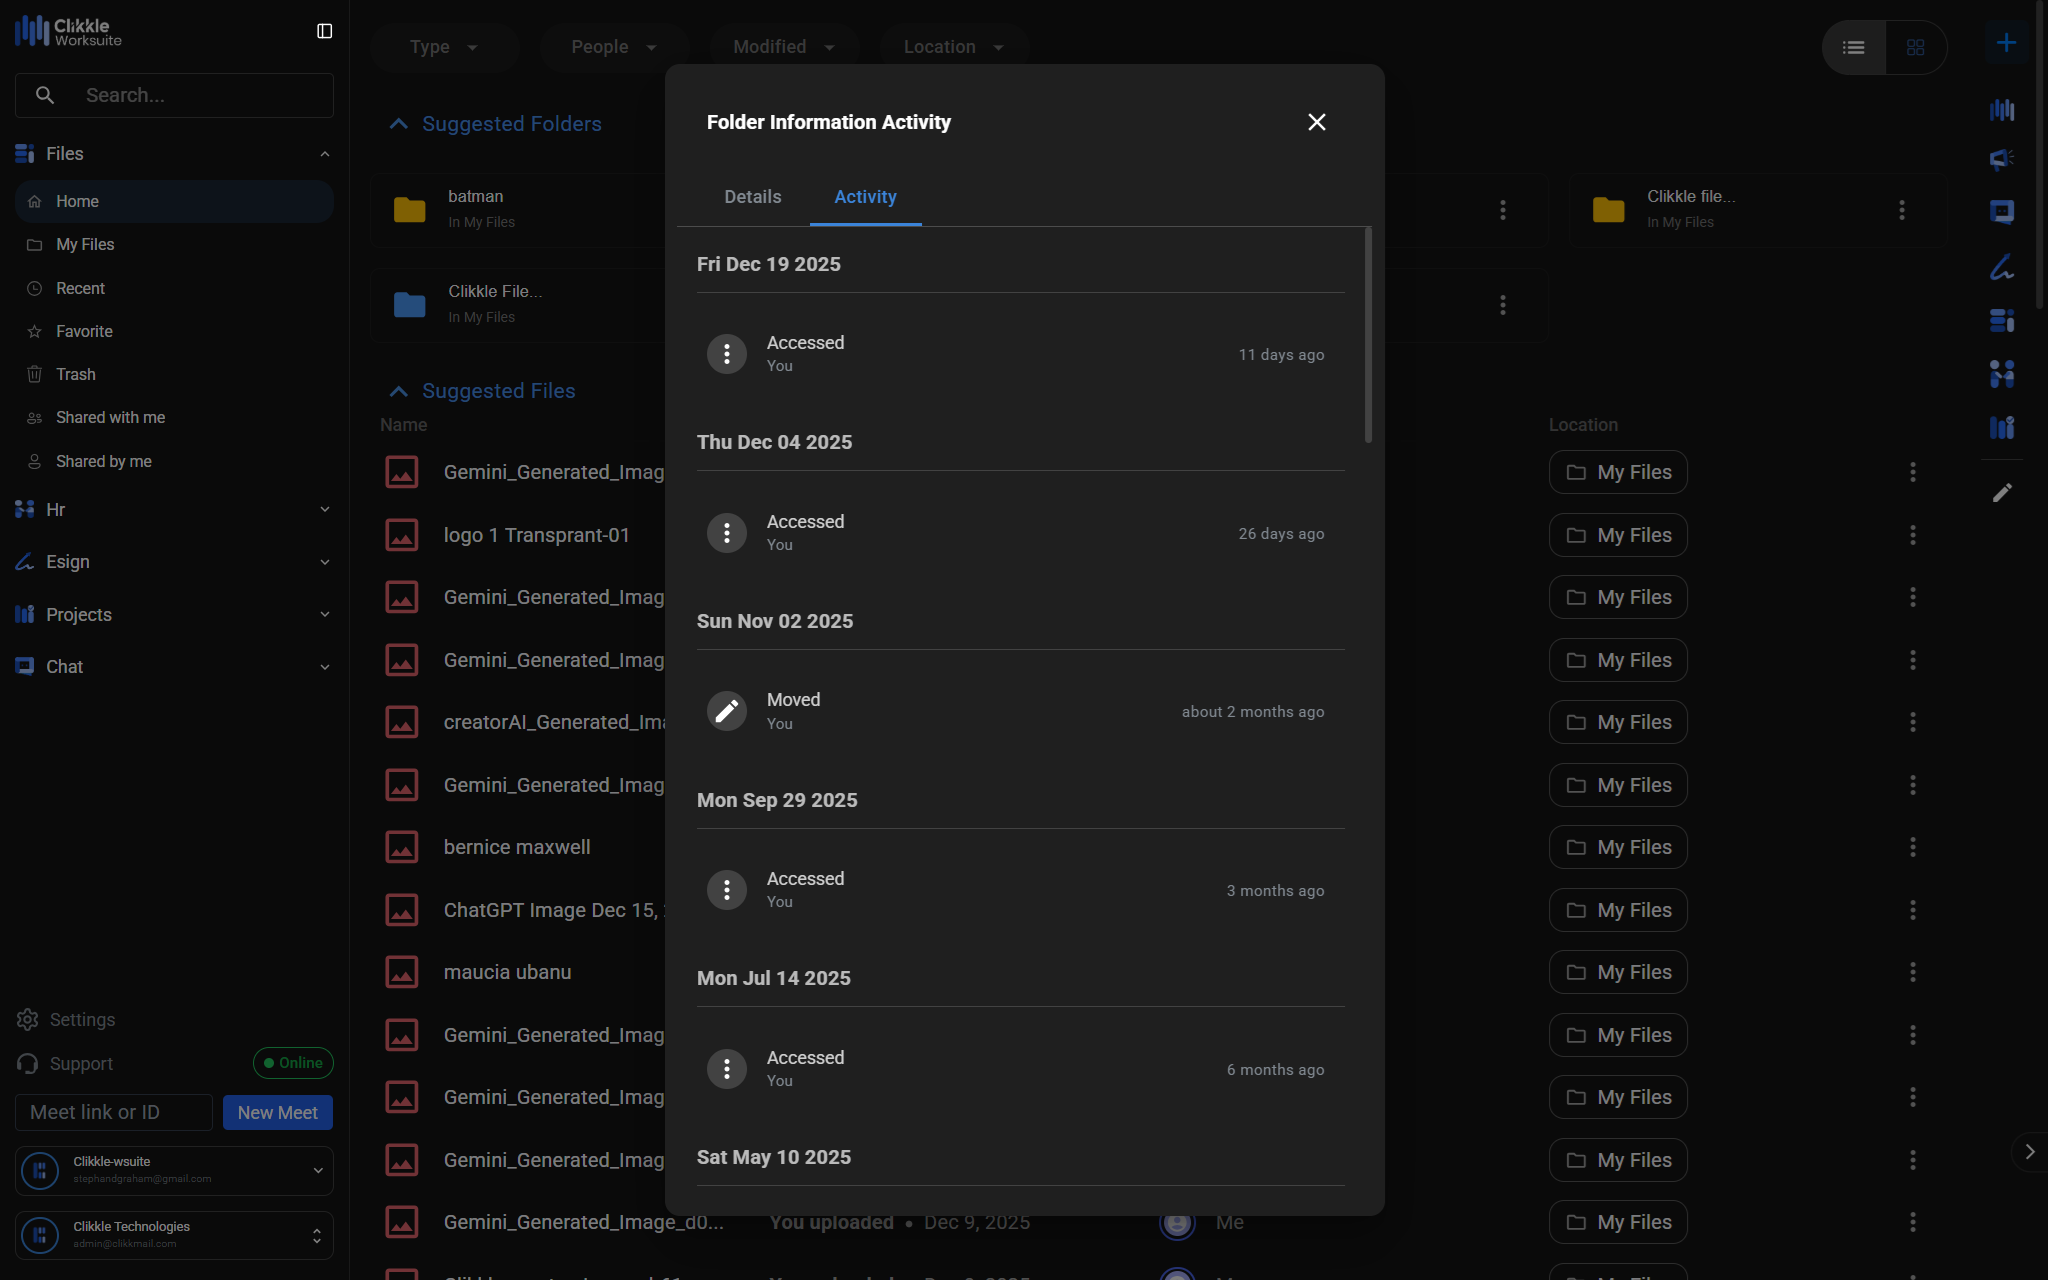Viewport: 2048px width, 1280px height.
Task: Open the Trash folder in sidebar
Action: (75, 374)
